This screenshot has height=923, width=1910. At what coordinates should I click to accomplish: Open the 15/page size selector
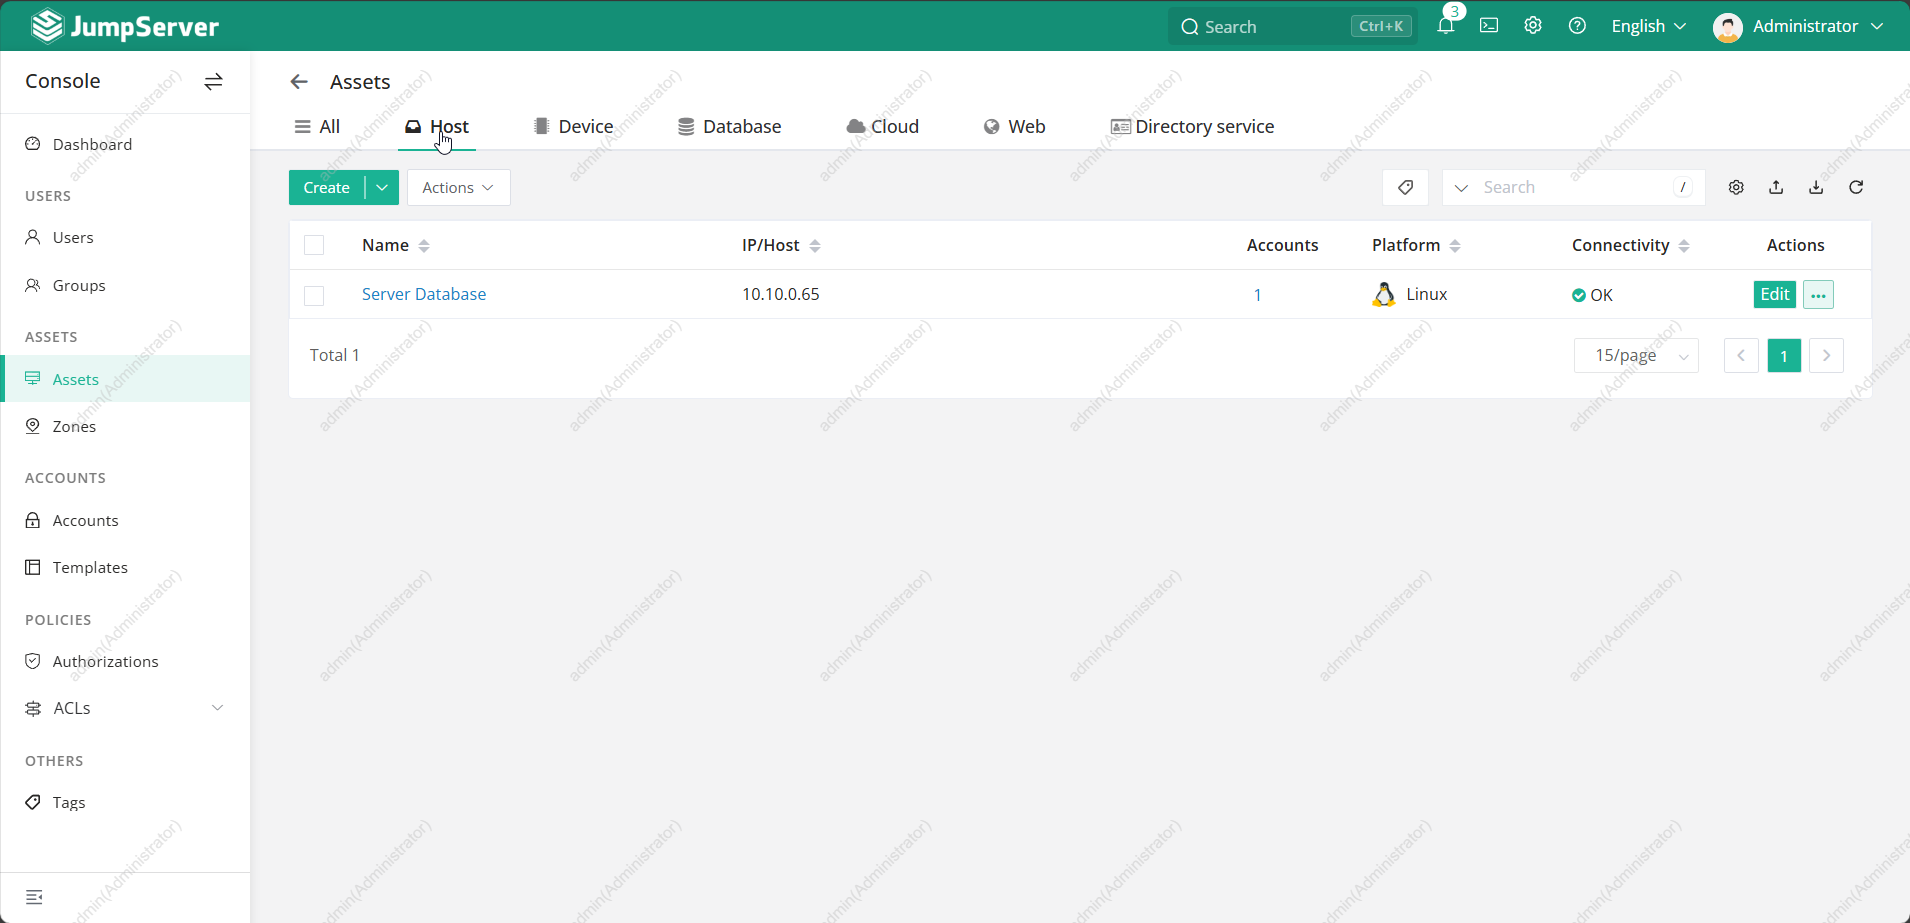pyautogui.click(x=1636, y=355)
